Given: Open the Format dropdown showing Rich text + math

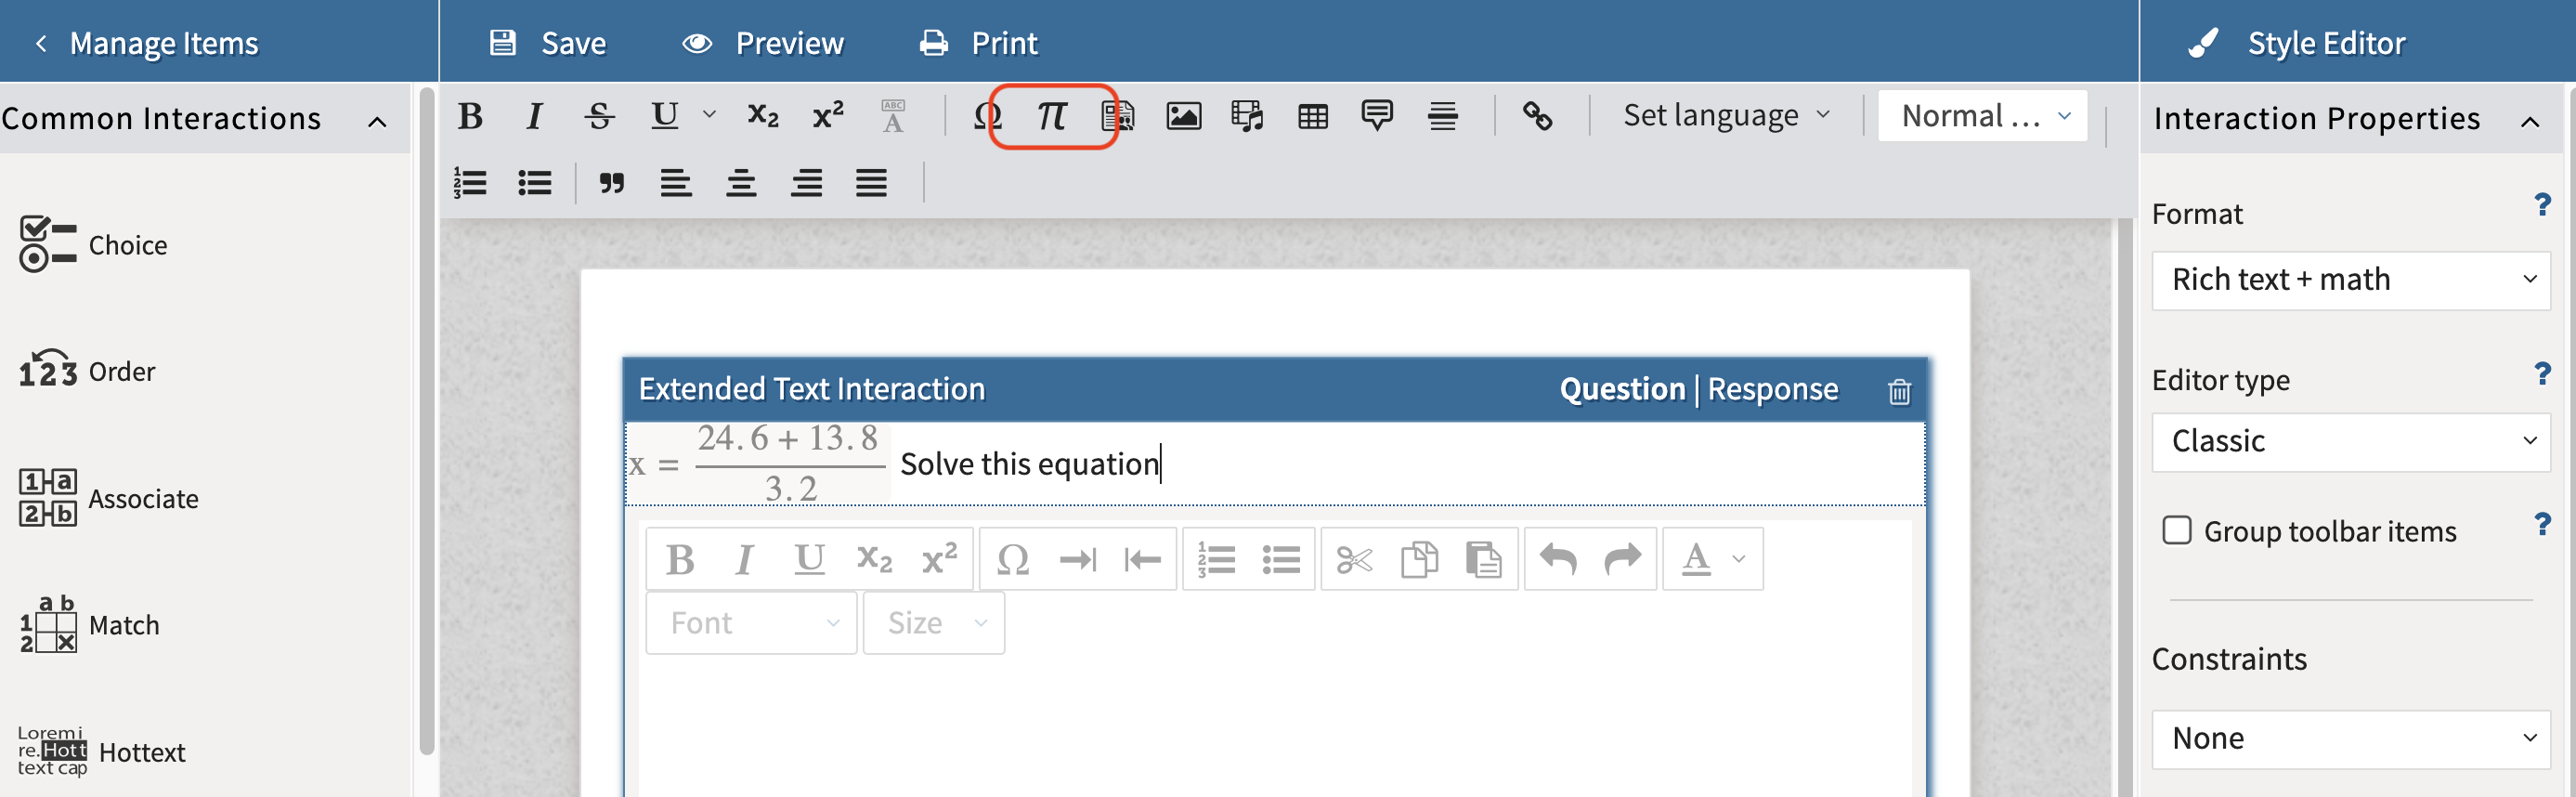Looking at the screenshot, I should [2351, 280].
